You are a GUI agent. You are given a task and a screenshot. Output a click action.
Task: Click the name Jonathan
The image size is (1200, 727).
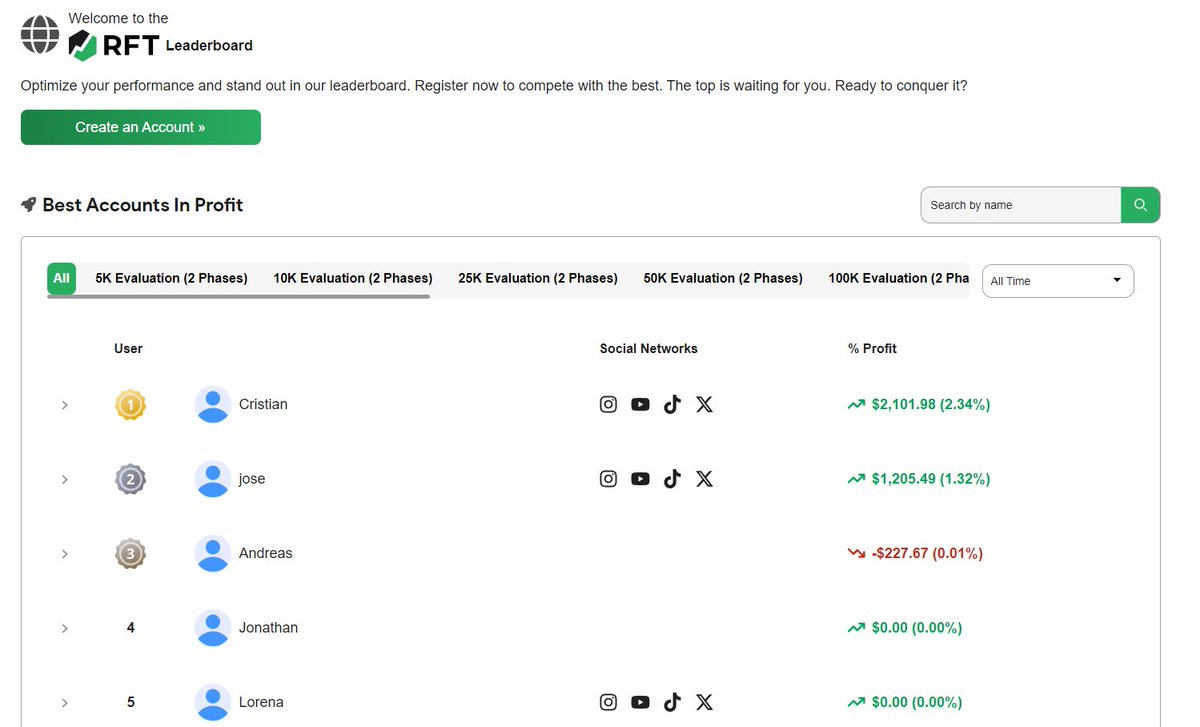(268, 628)
